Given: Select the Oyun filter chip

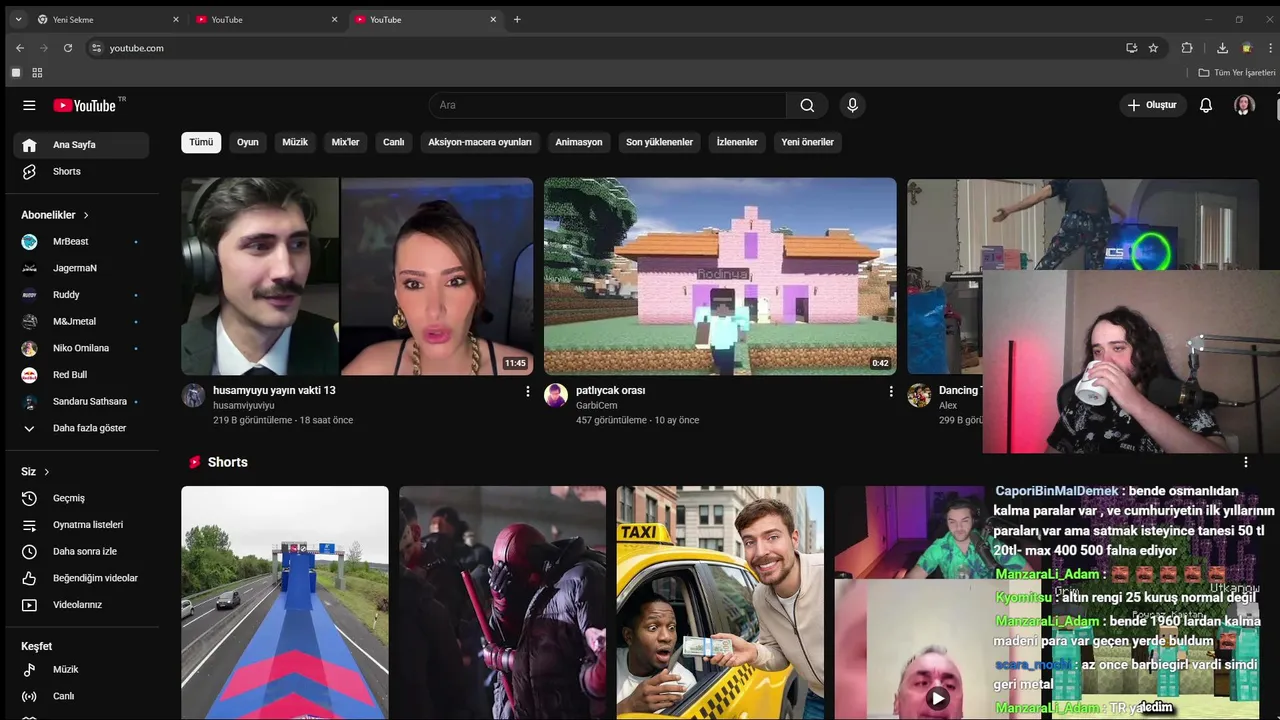Looking at the screenshot, I should tap(248, 142).
